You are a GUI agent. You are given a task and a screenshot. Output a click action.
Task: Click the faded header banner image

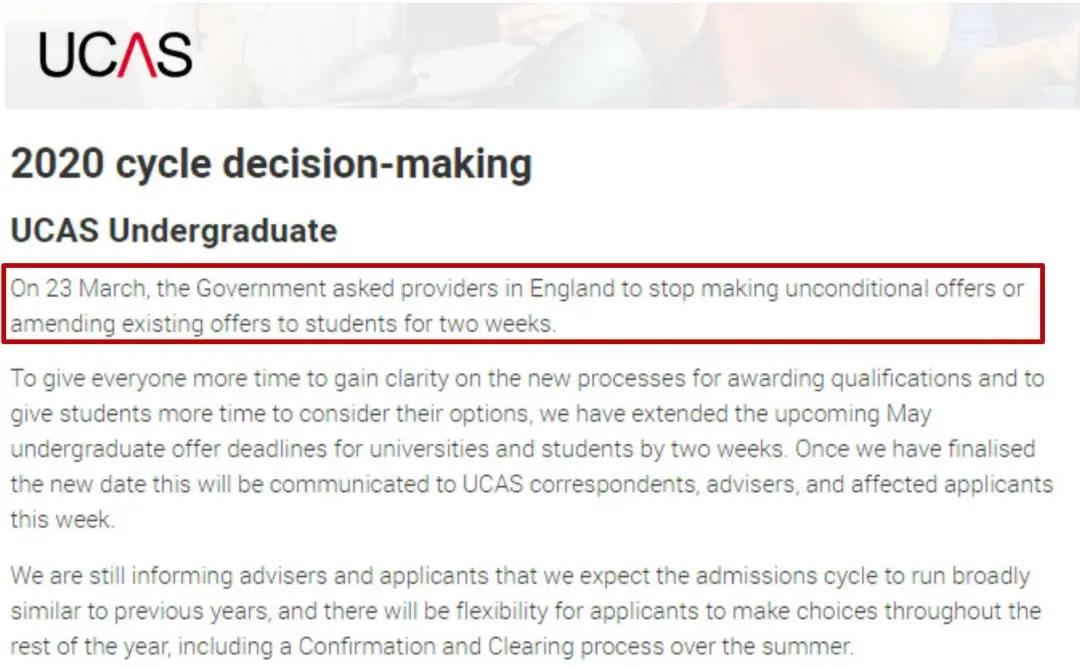click(640, 54)
